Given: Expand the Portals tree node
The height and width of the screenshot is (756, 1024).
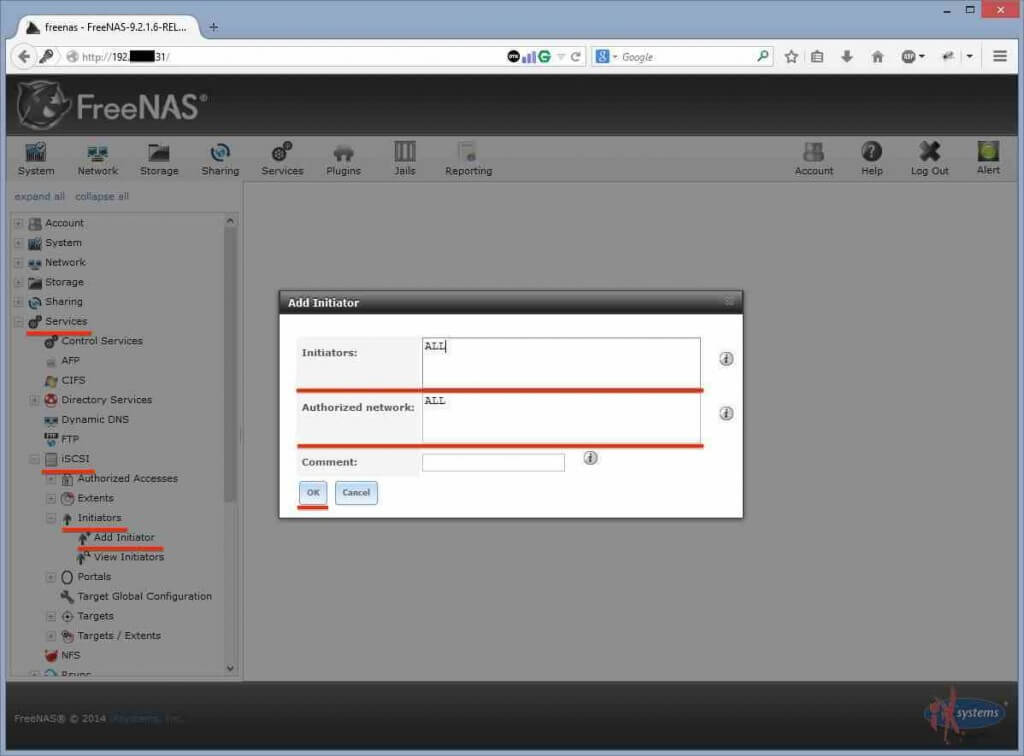Looking at the screenshot, I should tap(51, 577).
